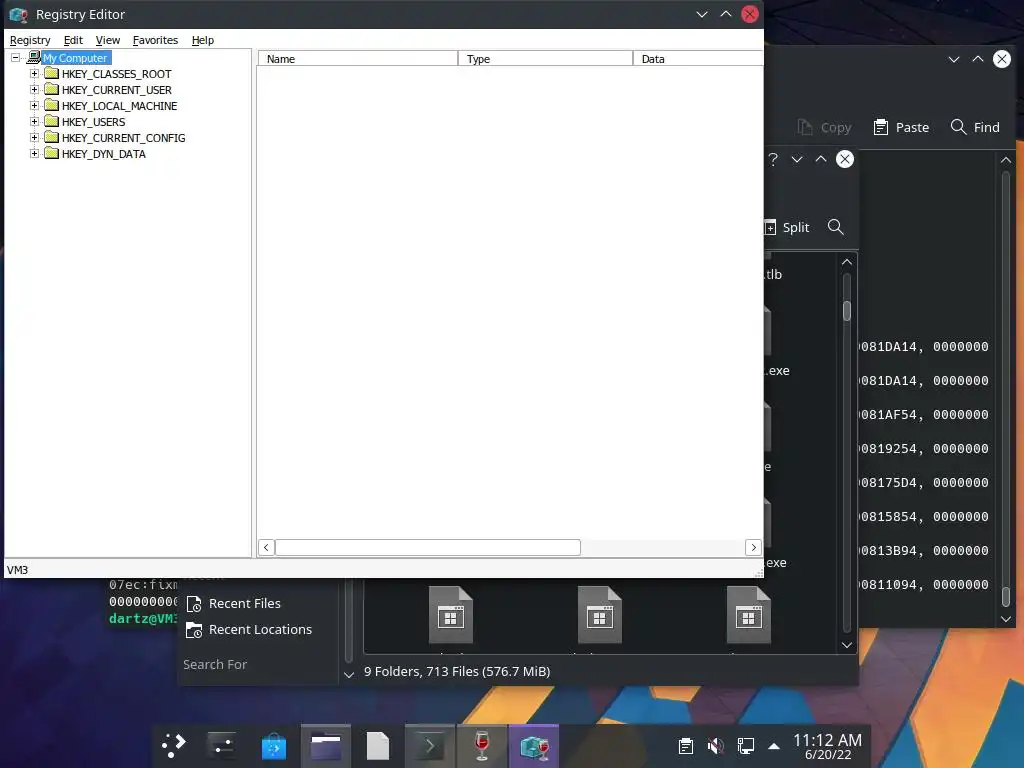Open the clipboard tray icon
Screen dimensions: 1024x768
[x=686, y=746]
